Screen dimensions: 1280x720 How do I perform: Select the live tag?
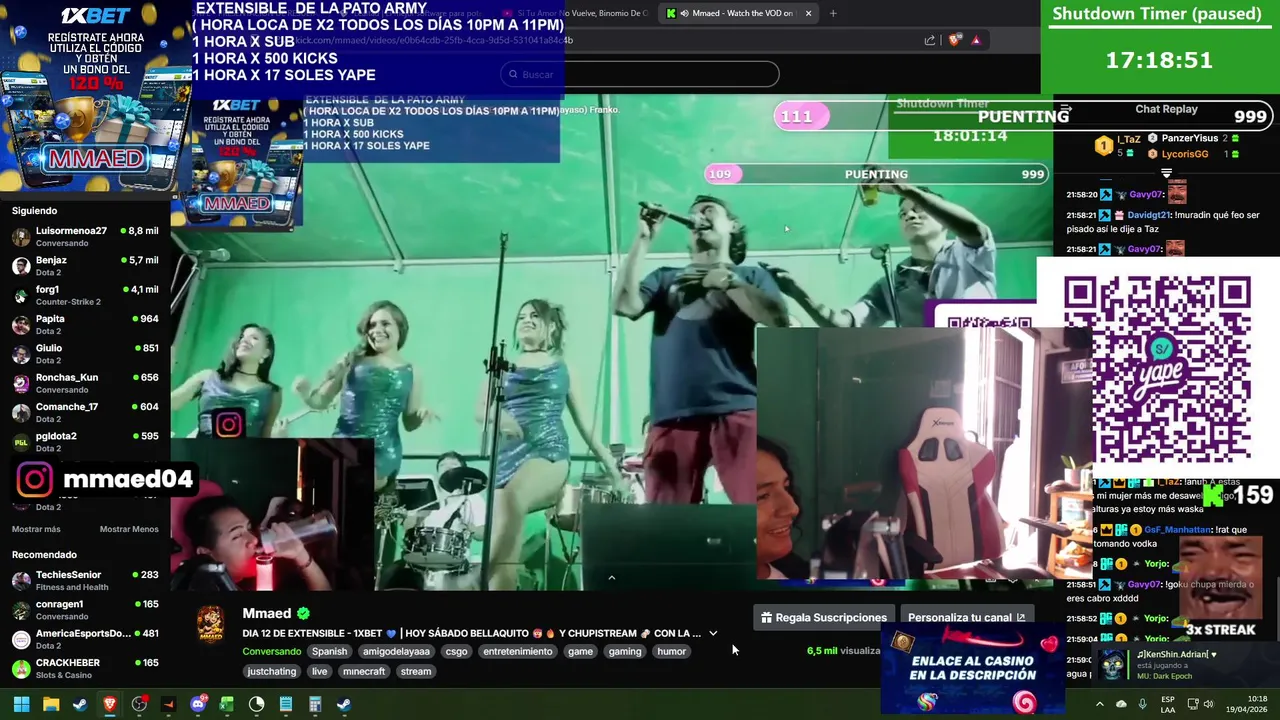319,671
